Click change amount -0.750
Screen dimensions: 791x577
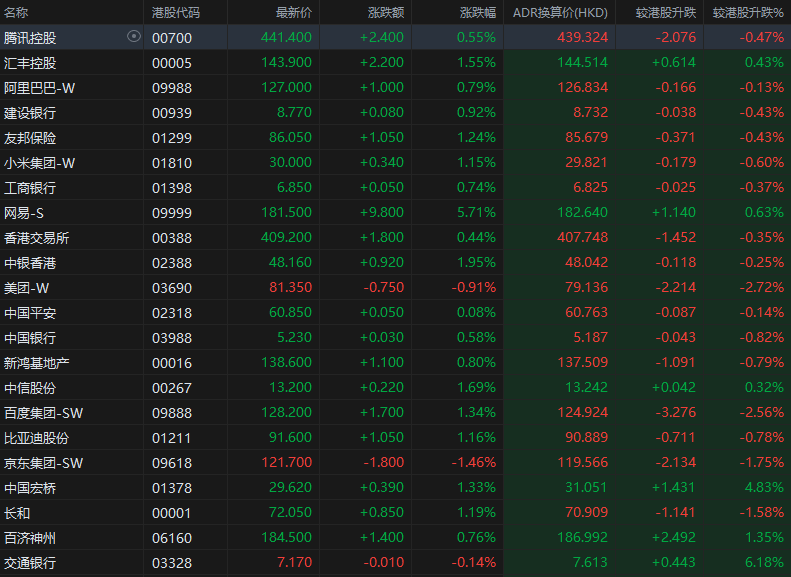(384, 287)
